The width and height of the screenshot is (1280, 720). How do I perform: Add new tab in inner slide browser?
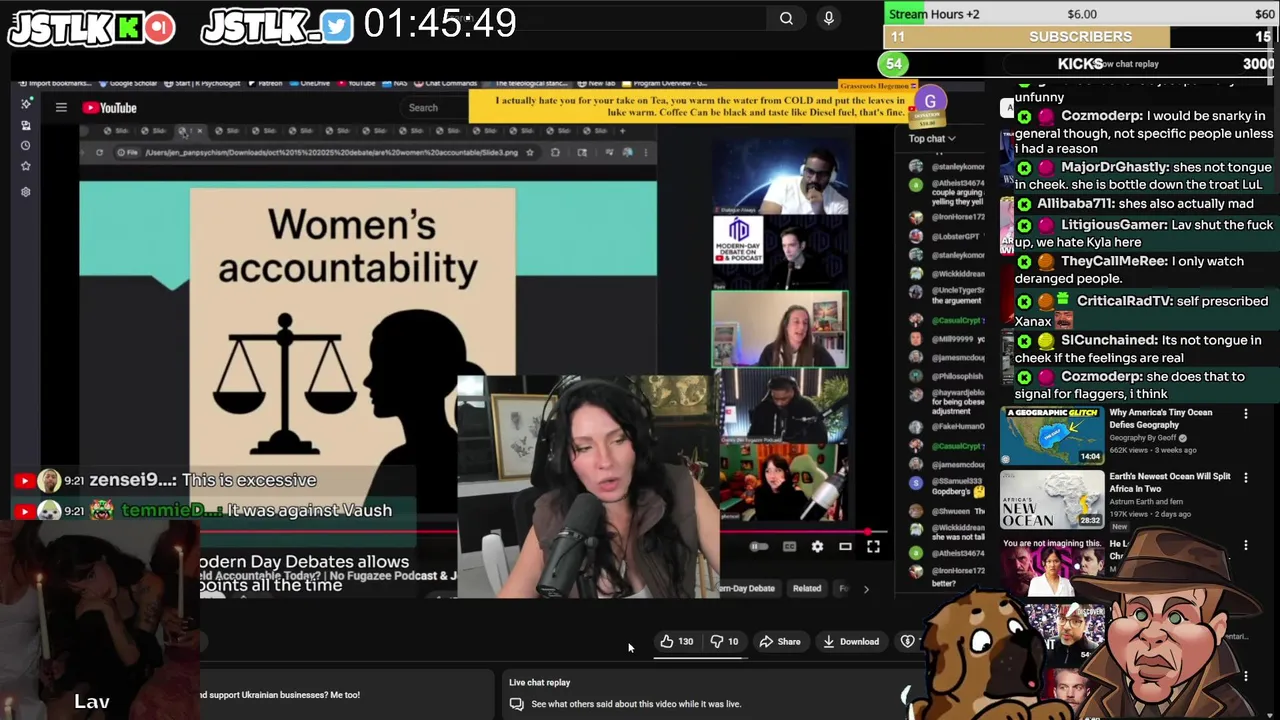coord(622,131)
